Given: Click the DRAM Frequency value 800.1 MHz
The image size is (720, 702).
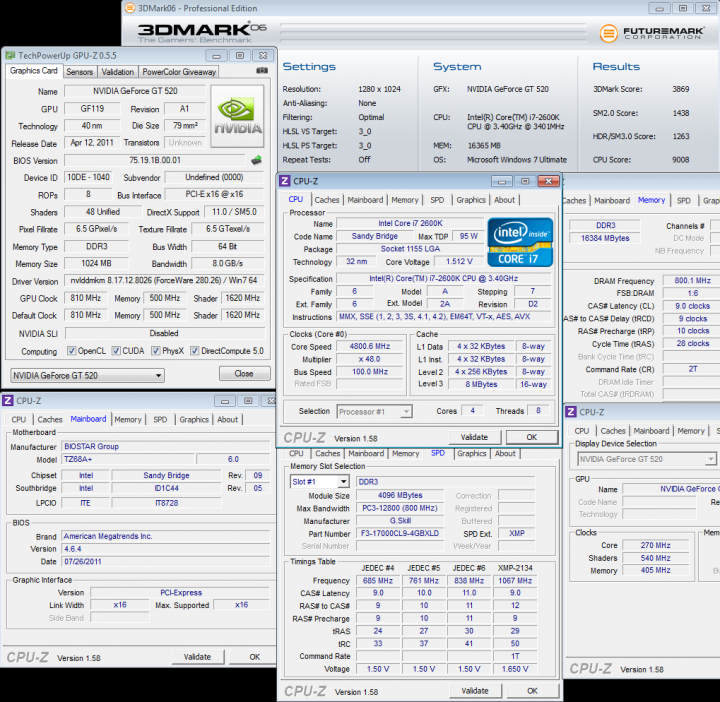Looking at the screenshot, I should tap(692, 281).
